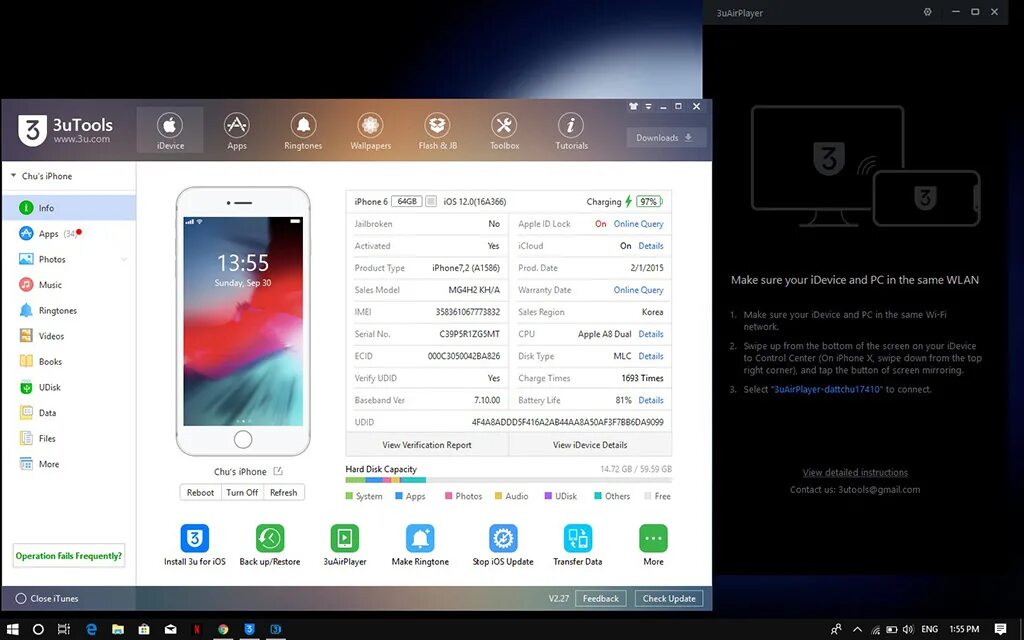Screen dimensions: 1024x640
Task: Open the Info section in the sidebar
Action: coord(68,208)
